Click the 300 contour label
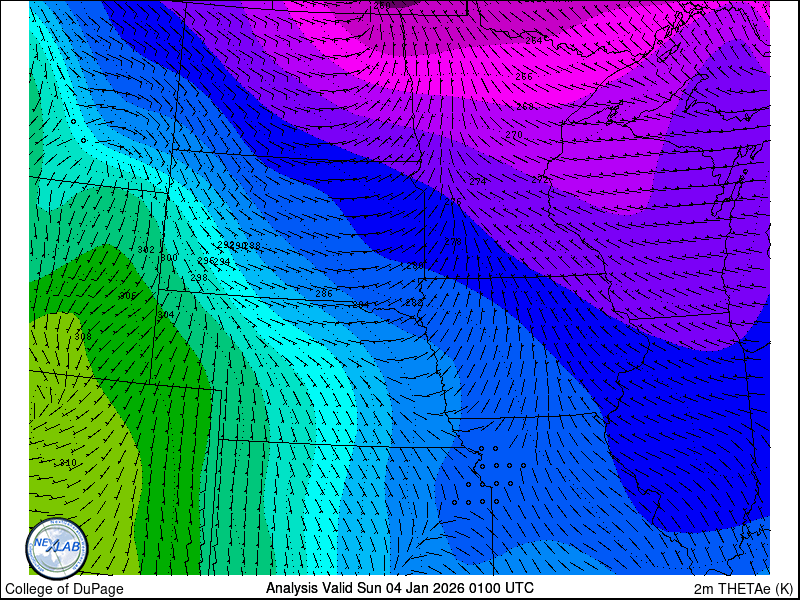The height and width of the screenshot is (600, 800). (x=169, y=258)
